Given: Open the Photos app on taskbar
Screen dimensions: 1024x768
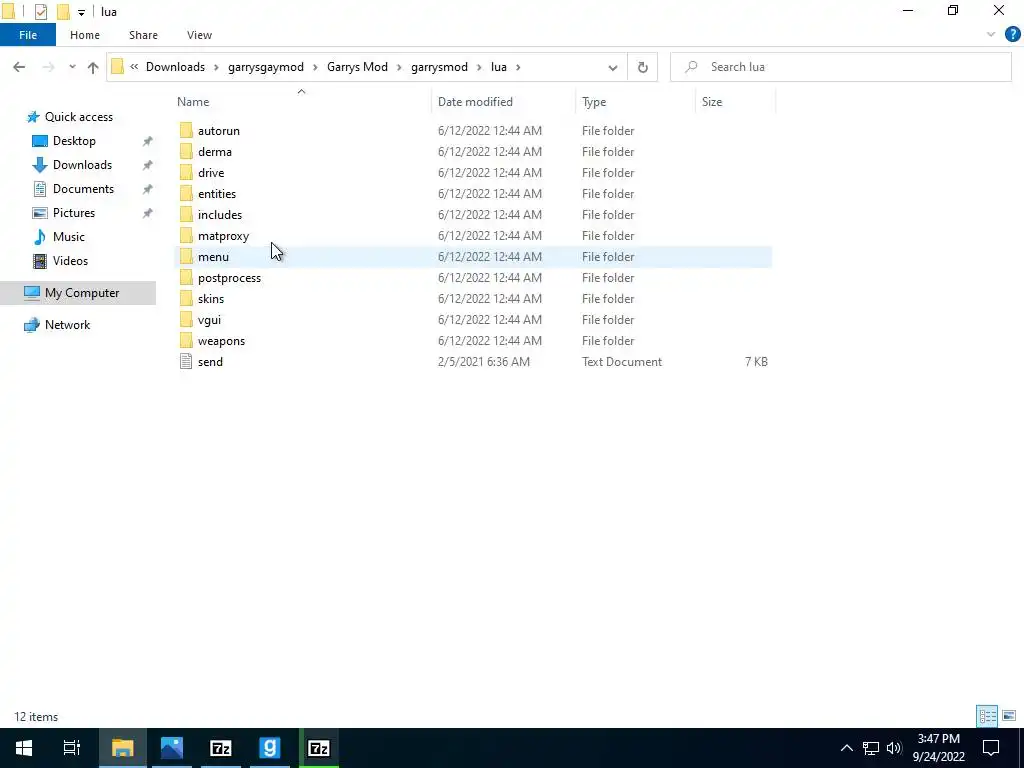Looking at the screenshot, I should 172,748.
